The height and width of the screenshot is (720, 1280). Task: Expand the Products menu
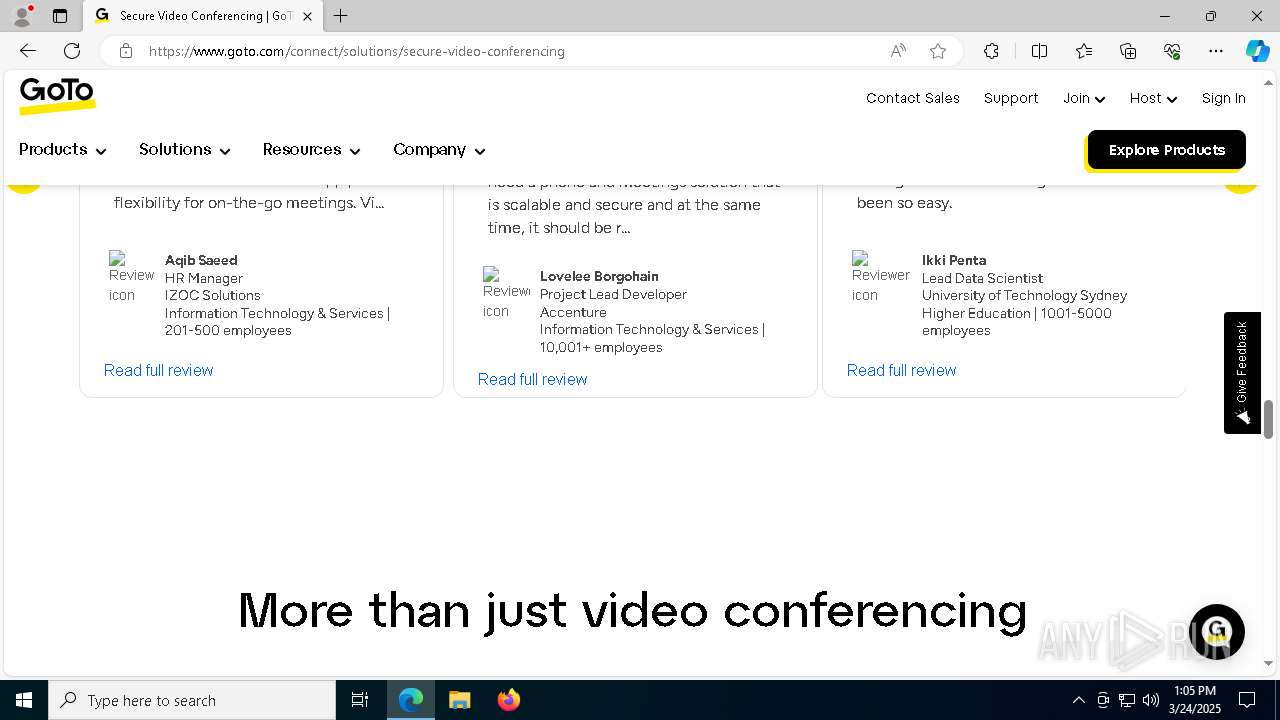tap(62, 150)
